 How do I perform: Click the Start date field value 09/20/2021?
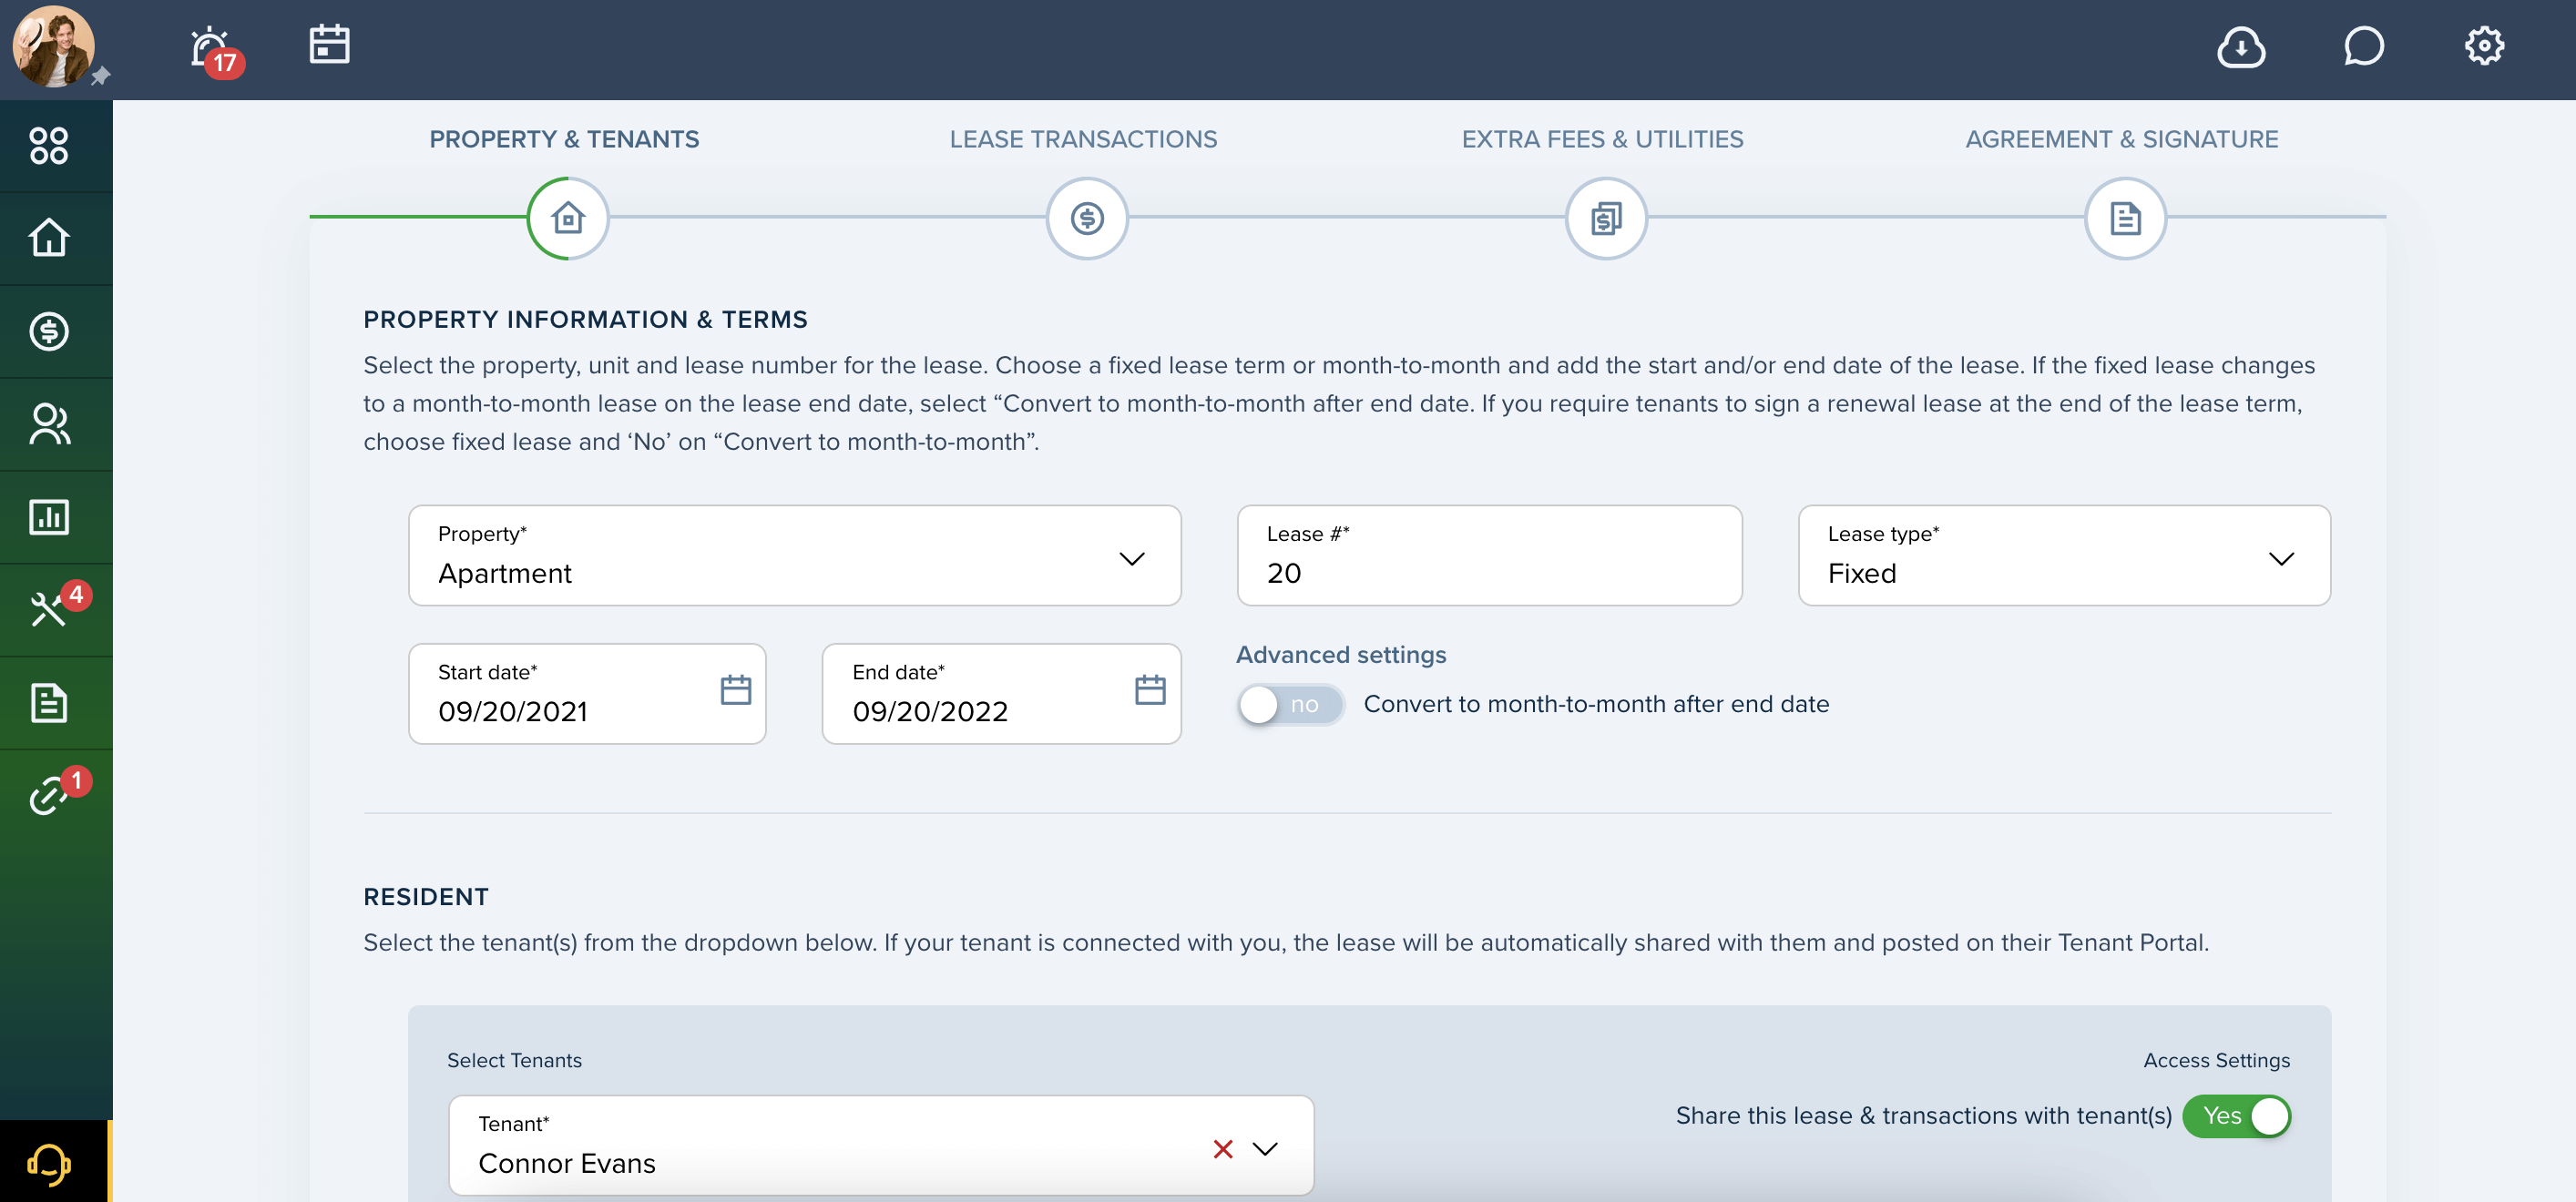point(513,711)
